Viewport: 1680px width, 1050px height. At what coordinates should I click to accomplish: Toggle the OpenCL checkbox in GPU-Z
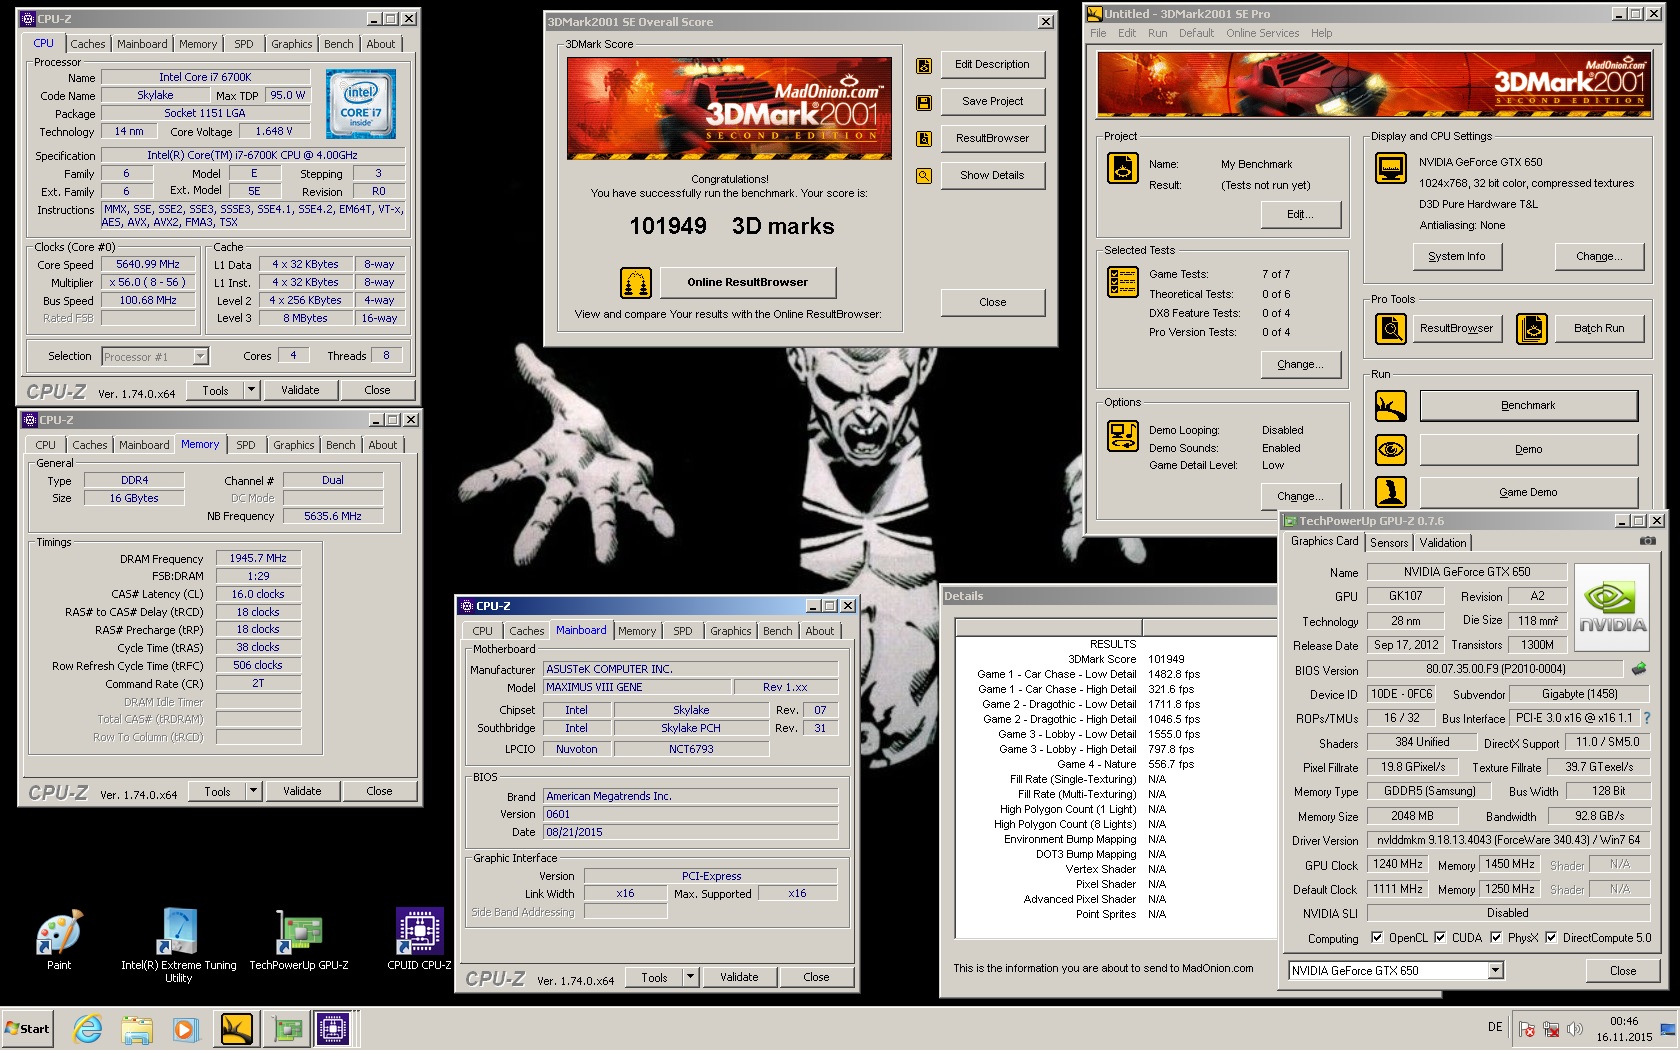click(x=1377, y=938)
